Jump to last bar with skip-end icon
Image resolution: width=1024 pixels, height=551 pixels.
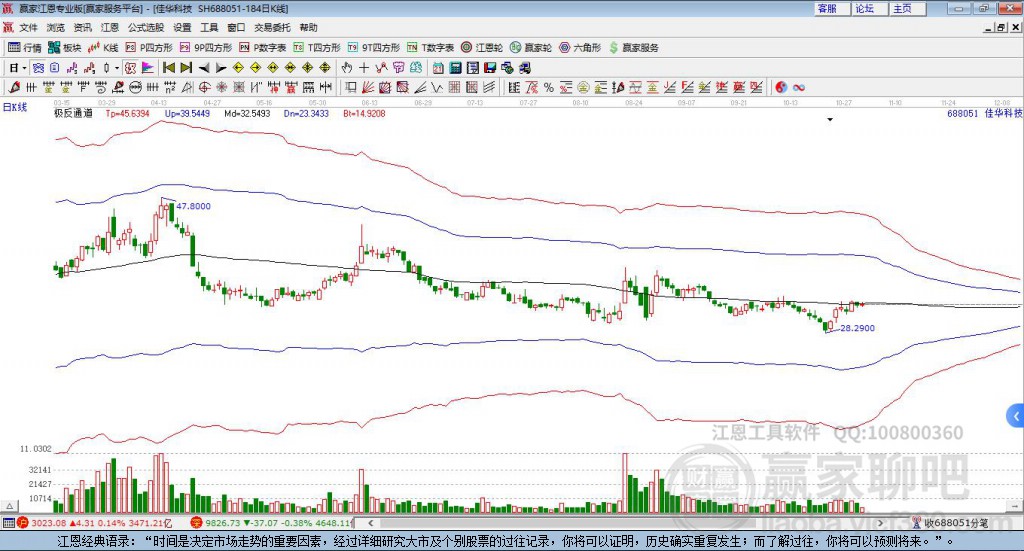(x=186, y=68)
